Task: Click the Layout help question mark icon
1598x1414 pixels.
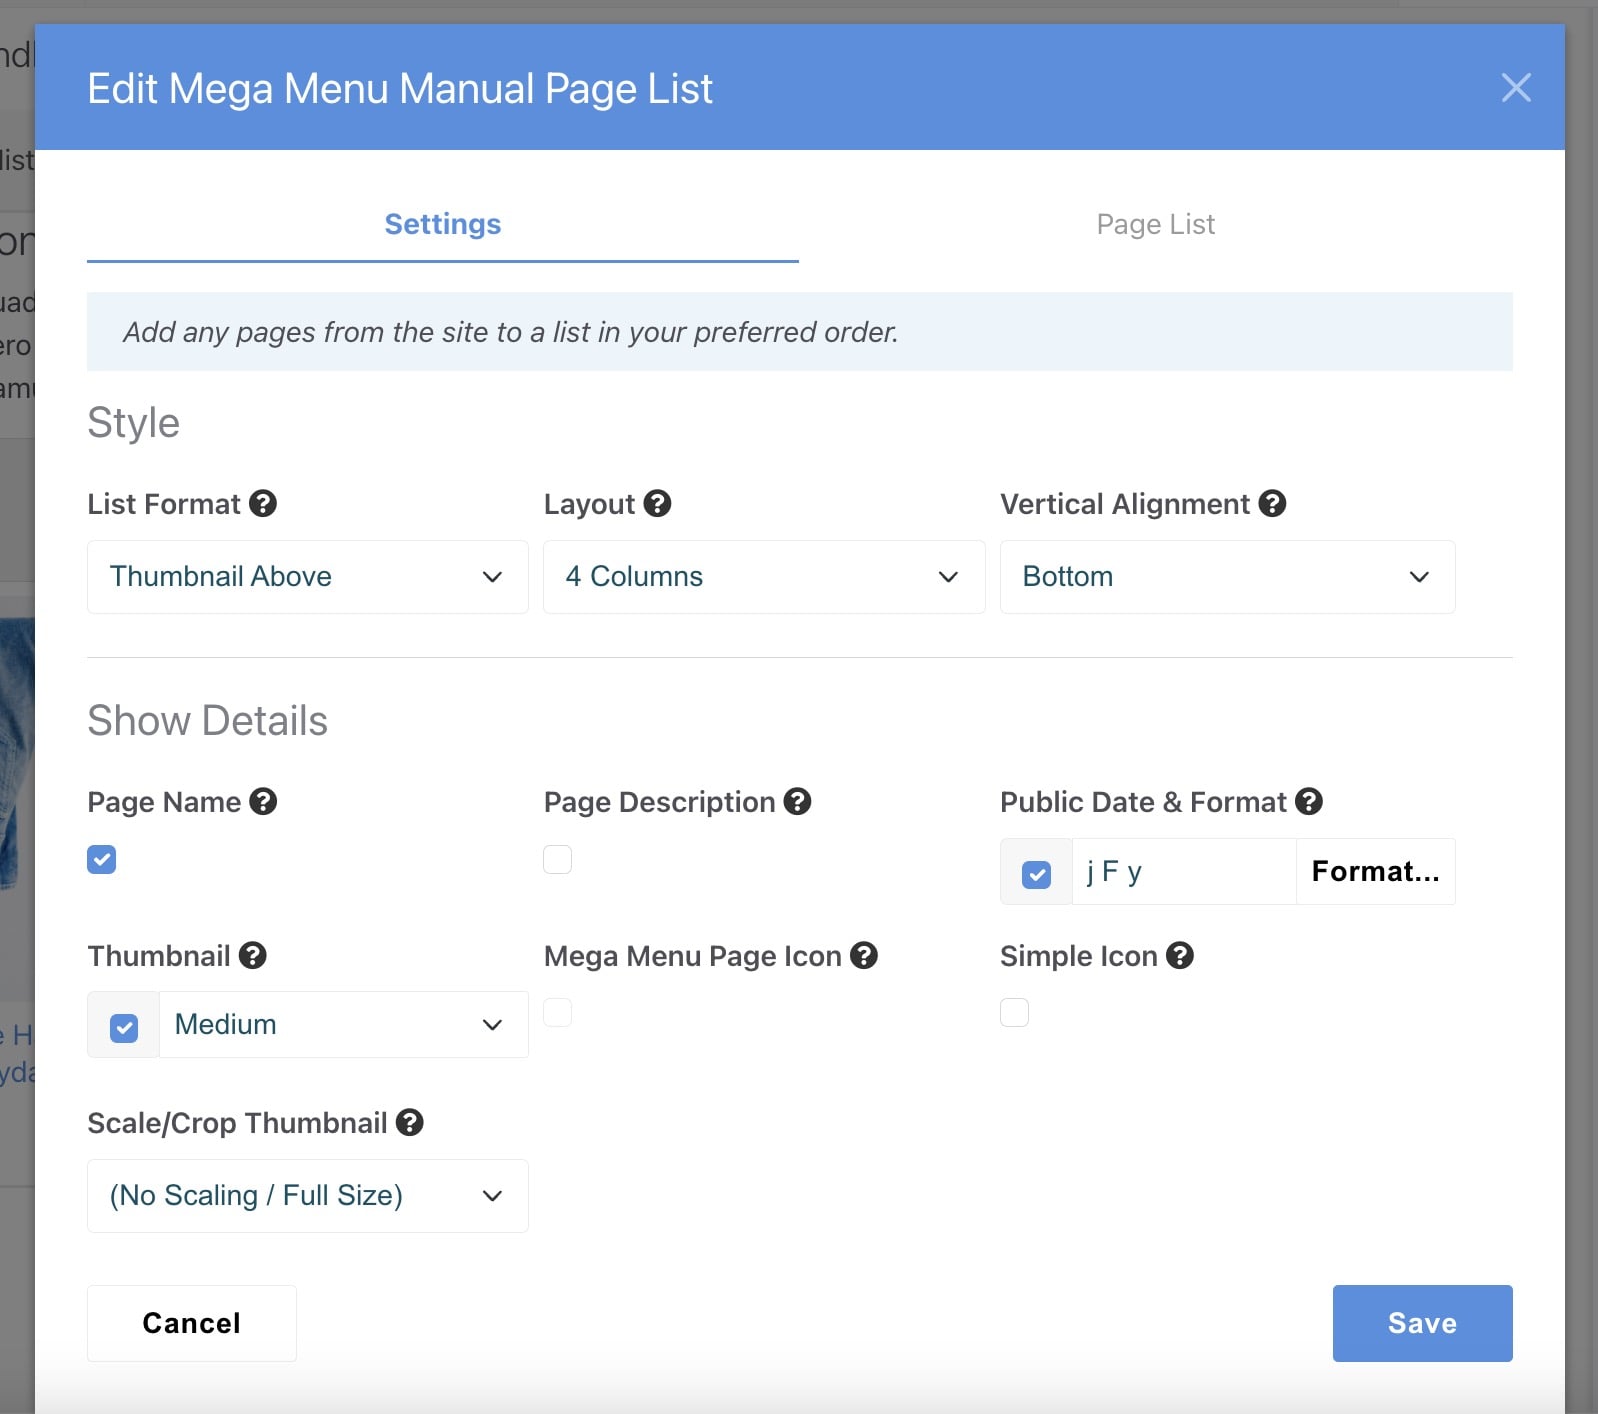Action: pyautogui.click(x=657, y=503)
